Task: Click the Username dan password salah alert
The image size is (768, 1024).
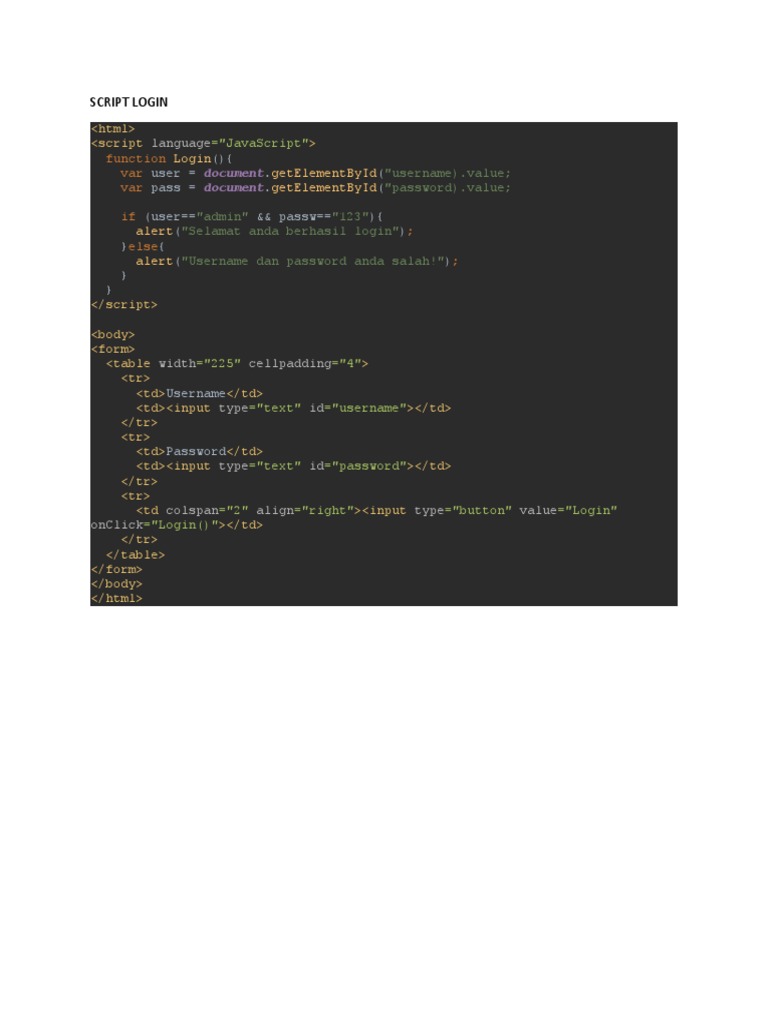Action: pyautogui.click(x=297, y=261)
